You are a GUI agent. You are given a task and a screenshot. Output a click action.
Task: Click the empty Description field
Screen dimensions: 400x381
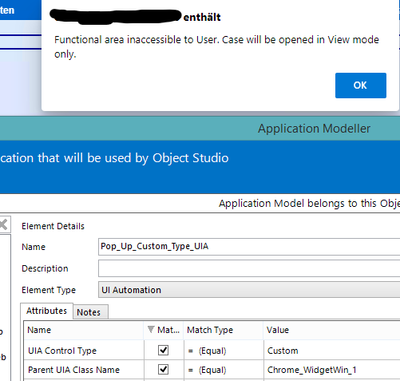click(249, 268)
